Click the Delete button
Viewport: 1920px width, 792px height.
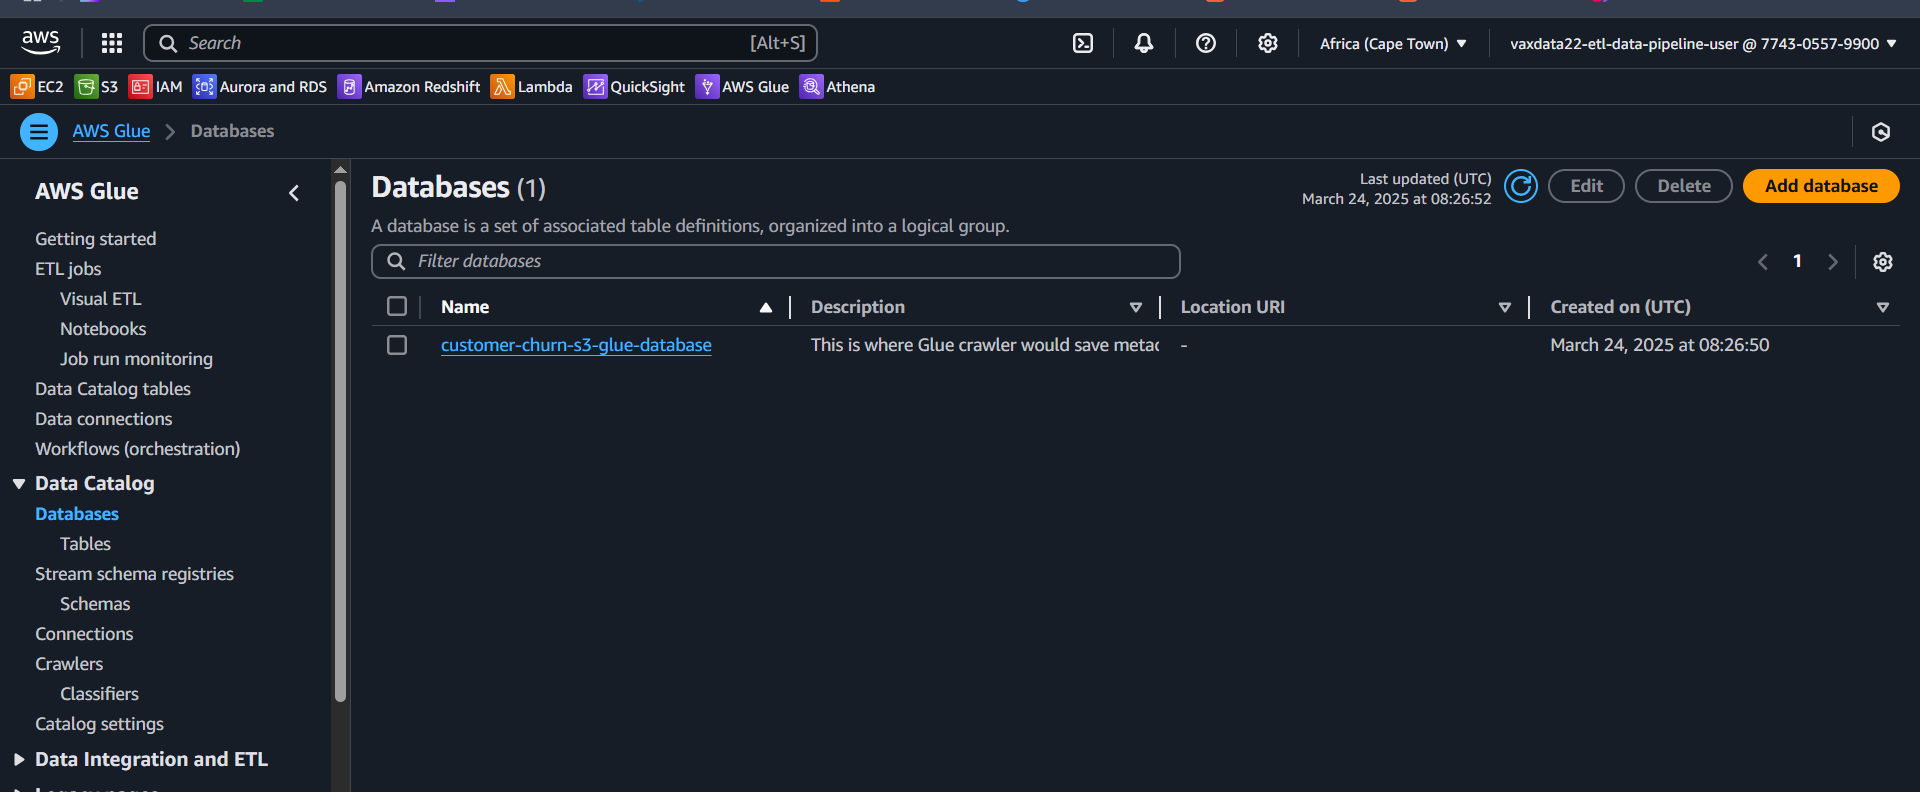(1684, 186)
